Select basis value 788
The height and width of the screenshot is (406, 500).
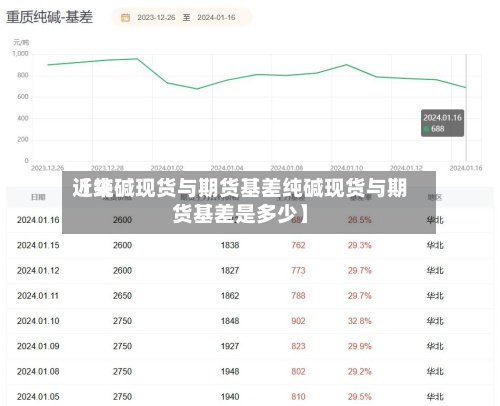[298, 296]
